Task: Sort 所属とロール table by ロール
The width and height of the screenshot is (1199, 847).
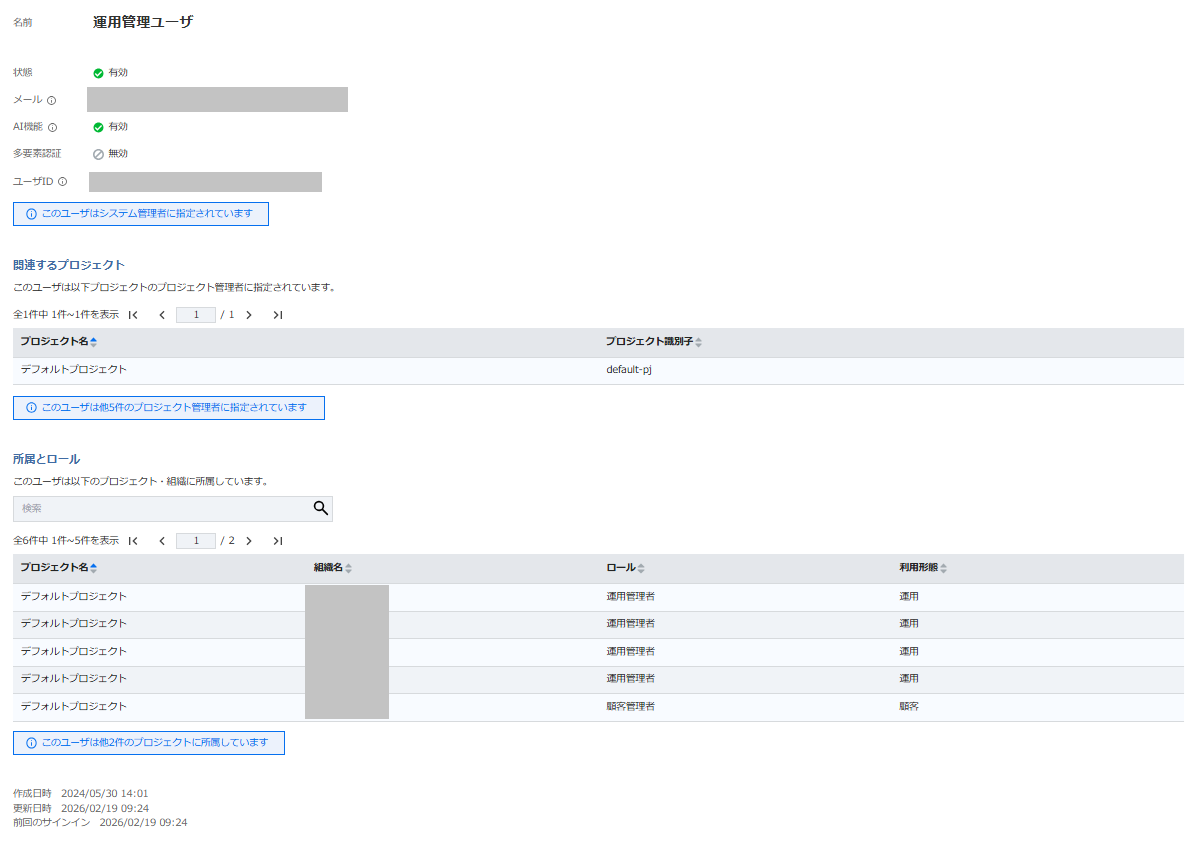Action: (x=641, y=568)
